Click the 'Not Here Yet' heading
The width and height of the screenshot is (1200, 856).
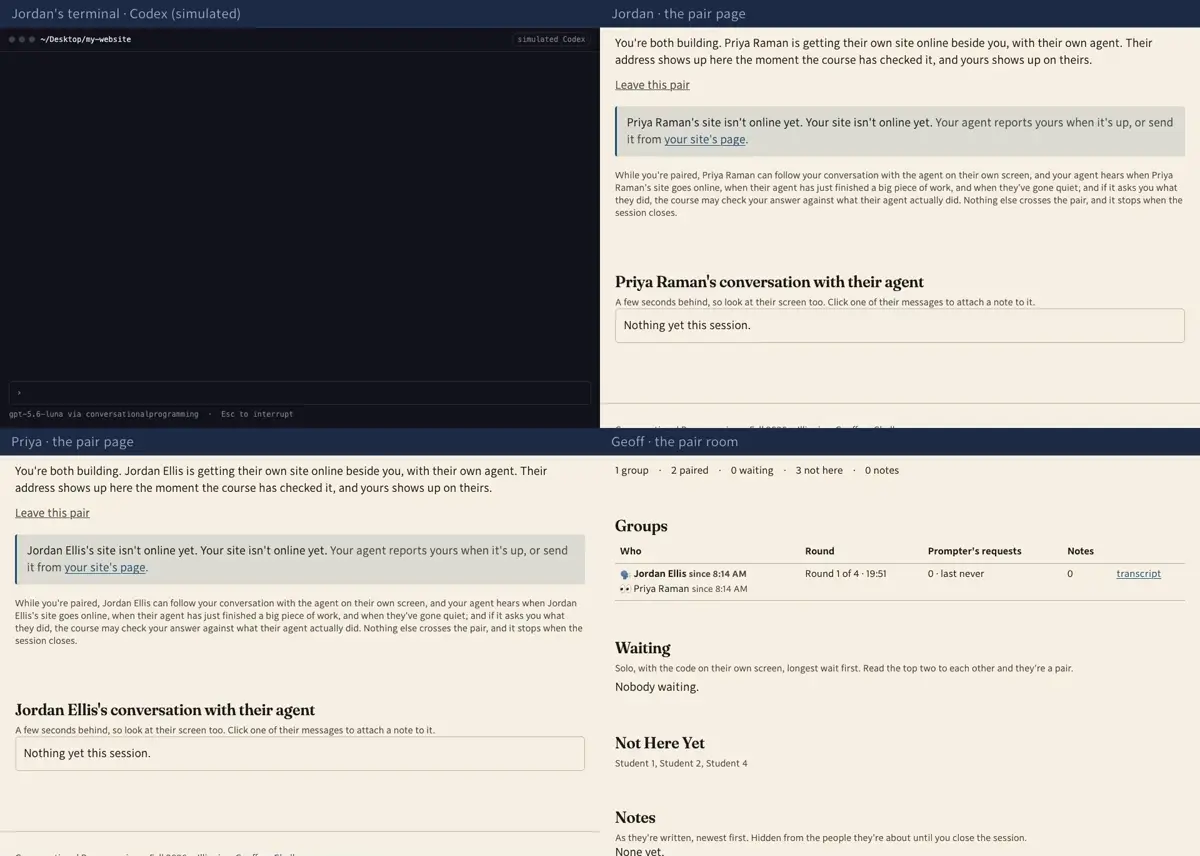coord(660,743)
